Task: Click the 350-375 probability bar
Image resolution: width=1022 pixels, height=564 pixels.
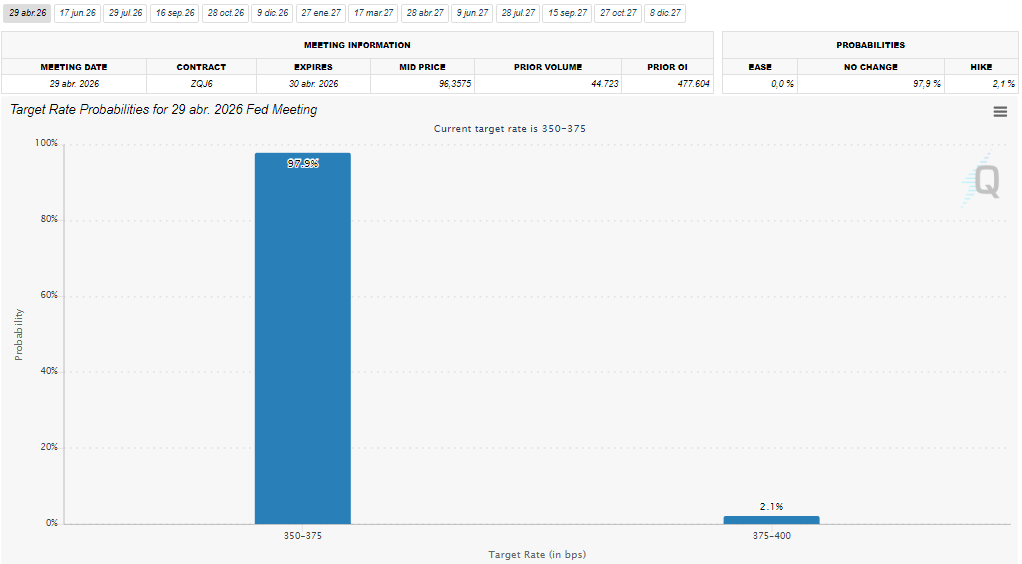Action: tap(303, 340)
